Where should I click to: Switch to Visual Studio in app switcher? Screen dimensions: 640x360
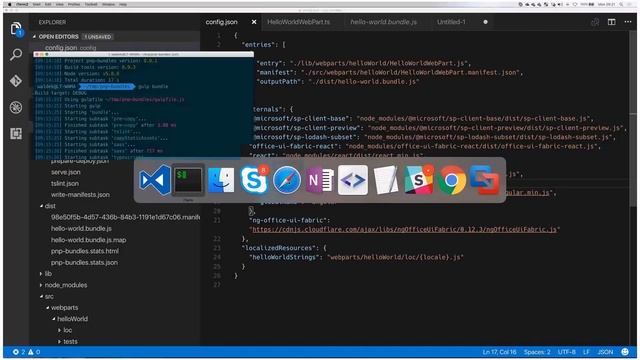tap(155, 180)
